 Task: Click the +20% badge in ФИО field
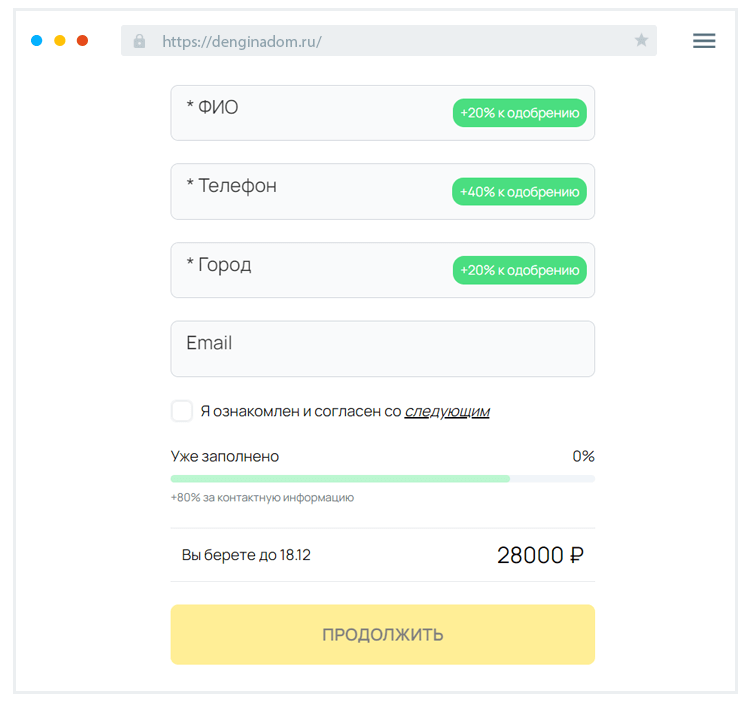(520, 113)
